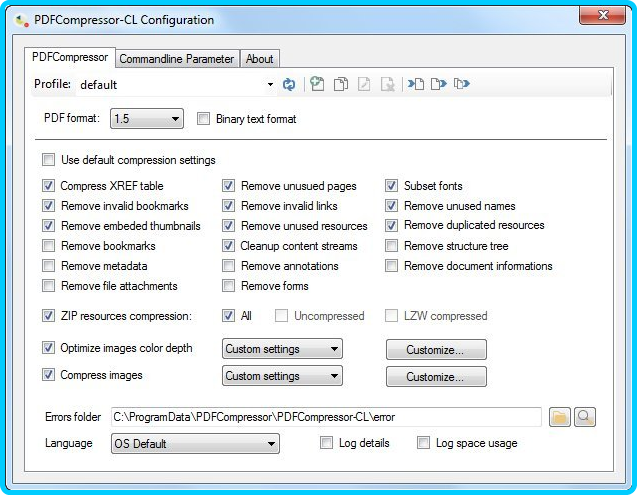Select the PDFCompressor tab

click(70, 57)
